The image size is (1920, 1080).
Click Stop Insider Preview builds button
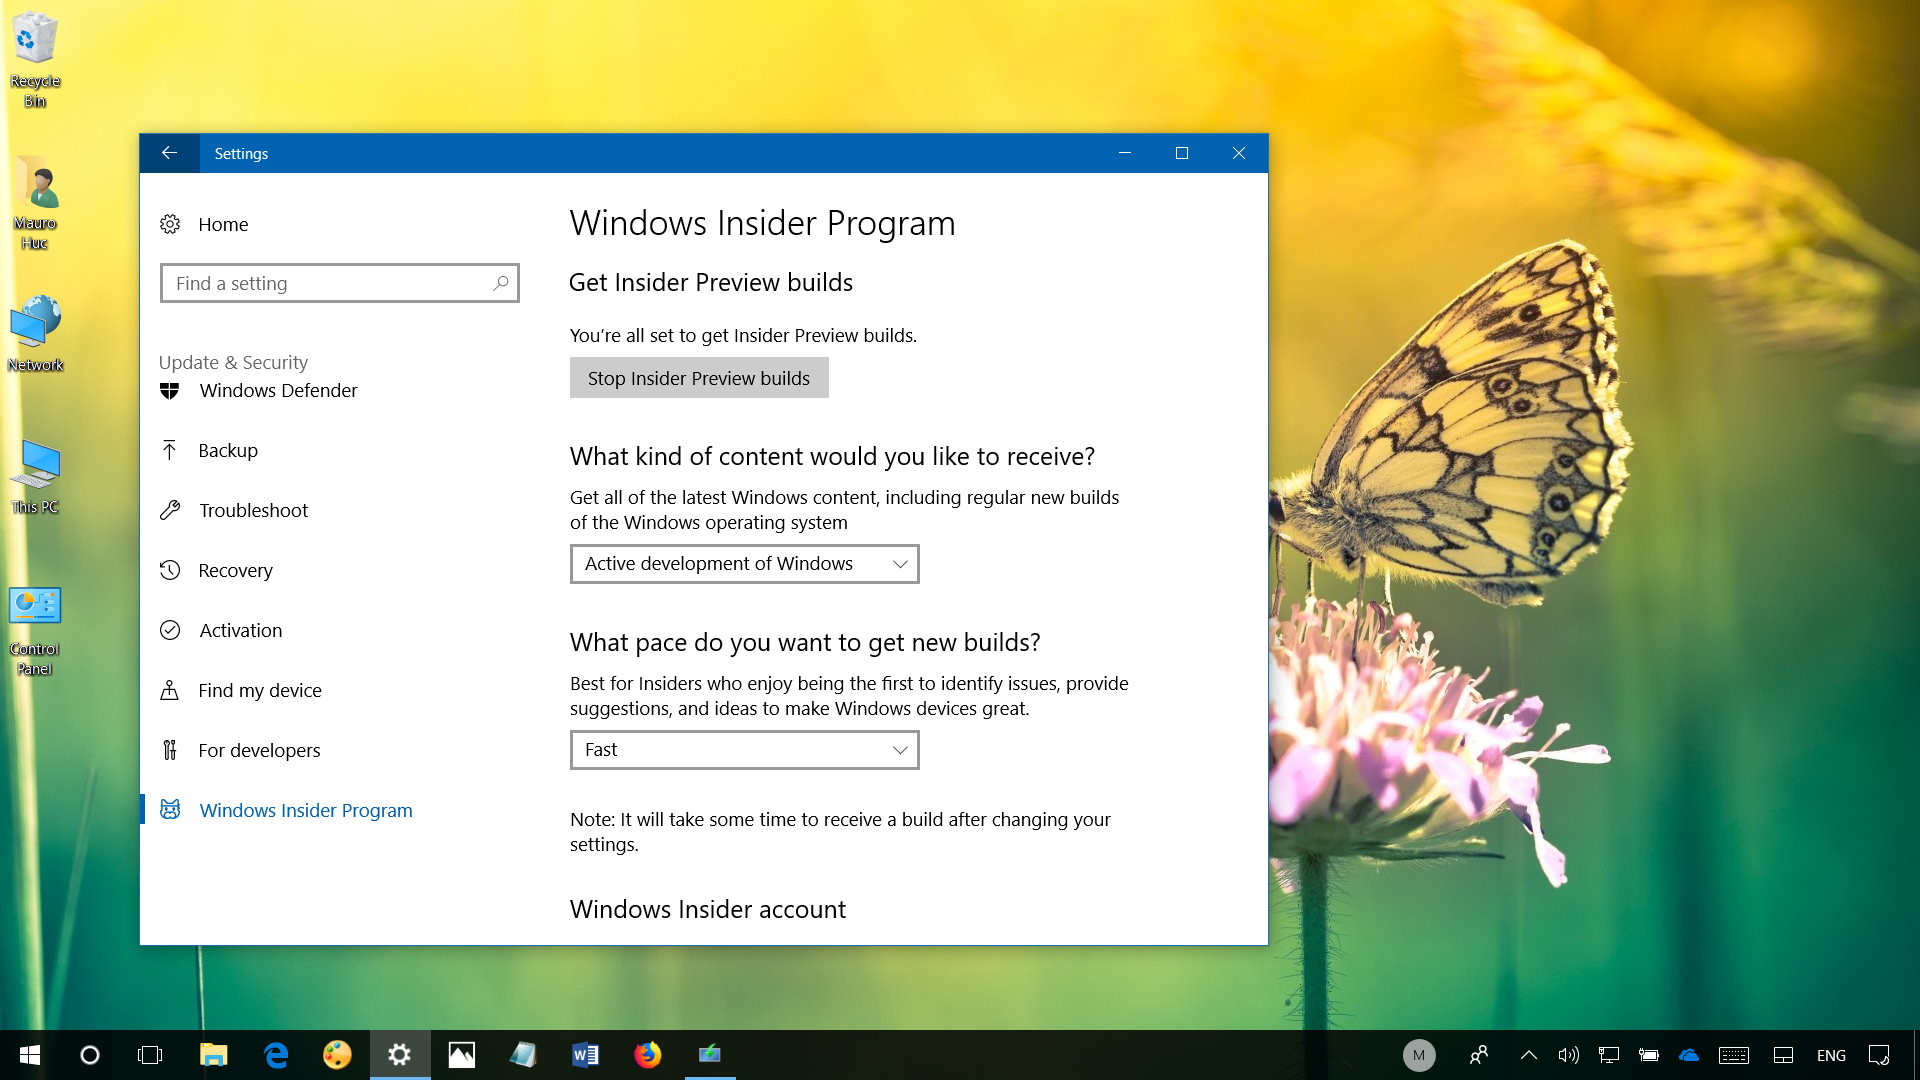click(699, 378)
